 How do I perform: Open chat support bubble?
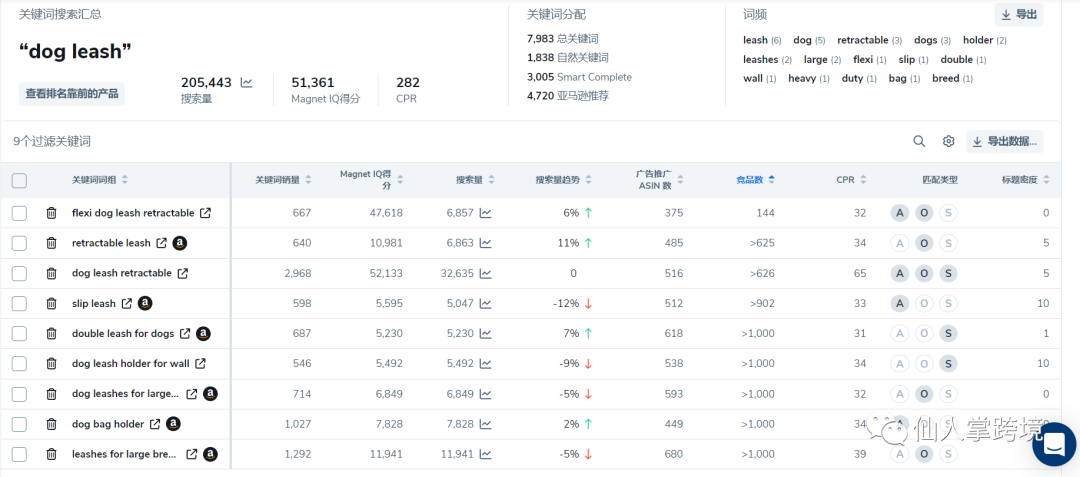1053,445
